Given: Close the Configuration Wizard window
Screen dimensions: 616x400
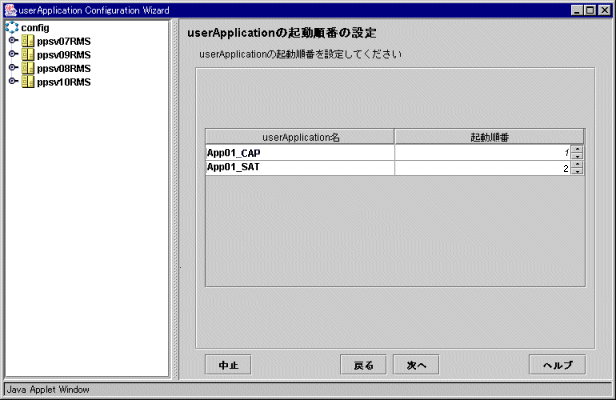Looking at the screenshot, I should (604, 10).
